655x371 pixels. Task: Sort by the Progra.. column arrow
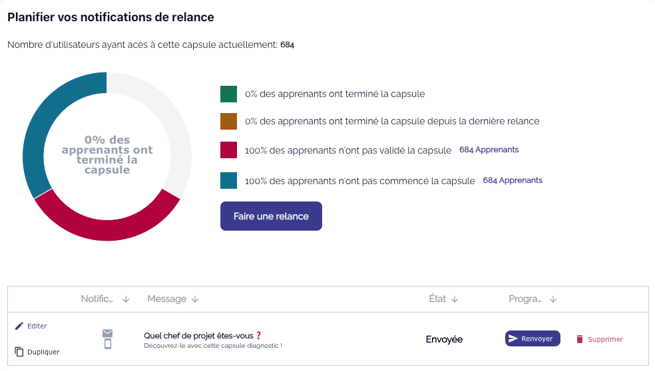coord(553,299)
